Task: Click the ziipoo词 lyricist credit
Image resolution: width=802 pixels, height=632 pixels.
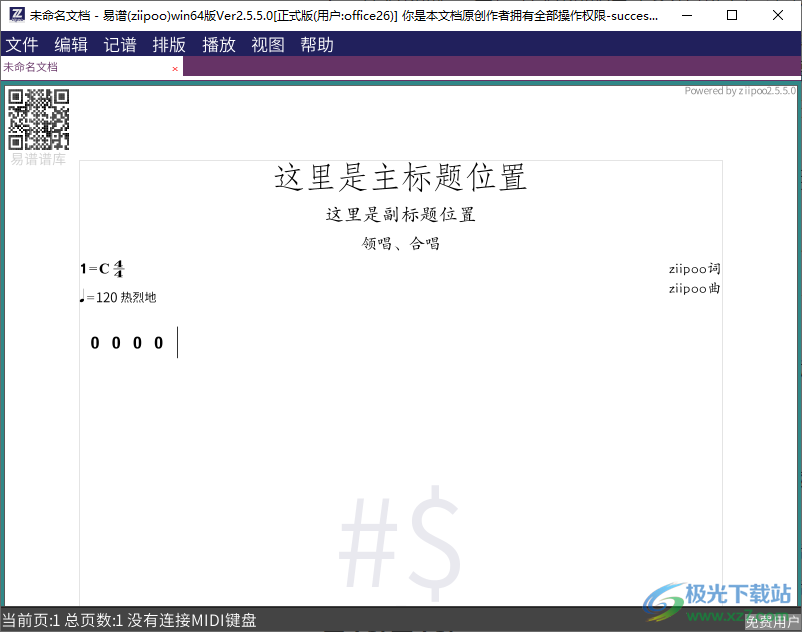Action: click(x=694, y=268)
